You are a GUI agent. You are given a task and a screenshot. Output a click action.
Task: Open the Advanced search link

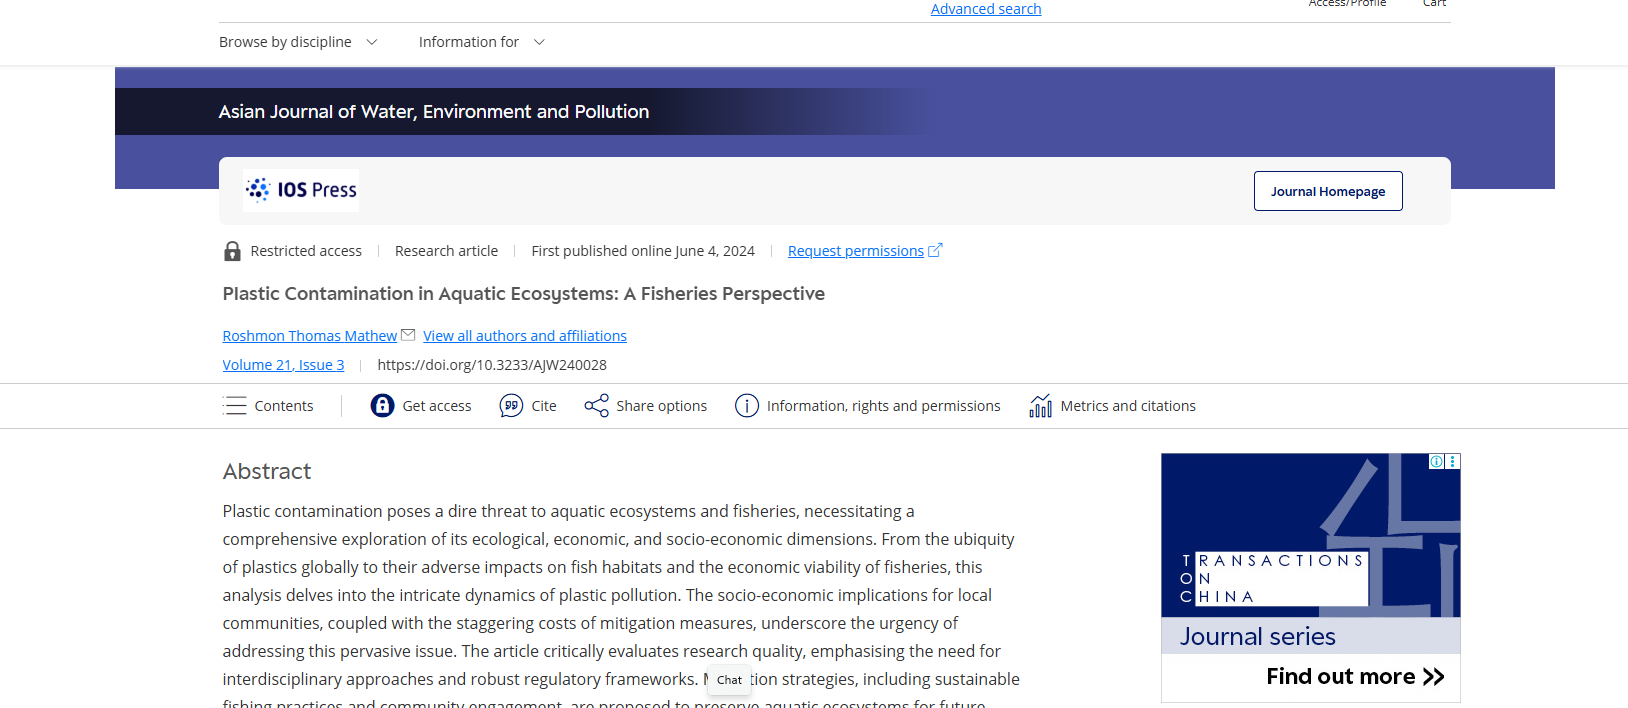click(985, 9)
